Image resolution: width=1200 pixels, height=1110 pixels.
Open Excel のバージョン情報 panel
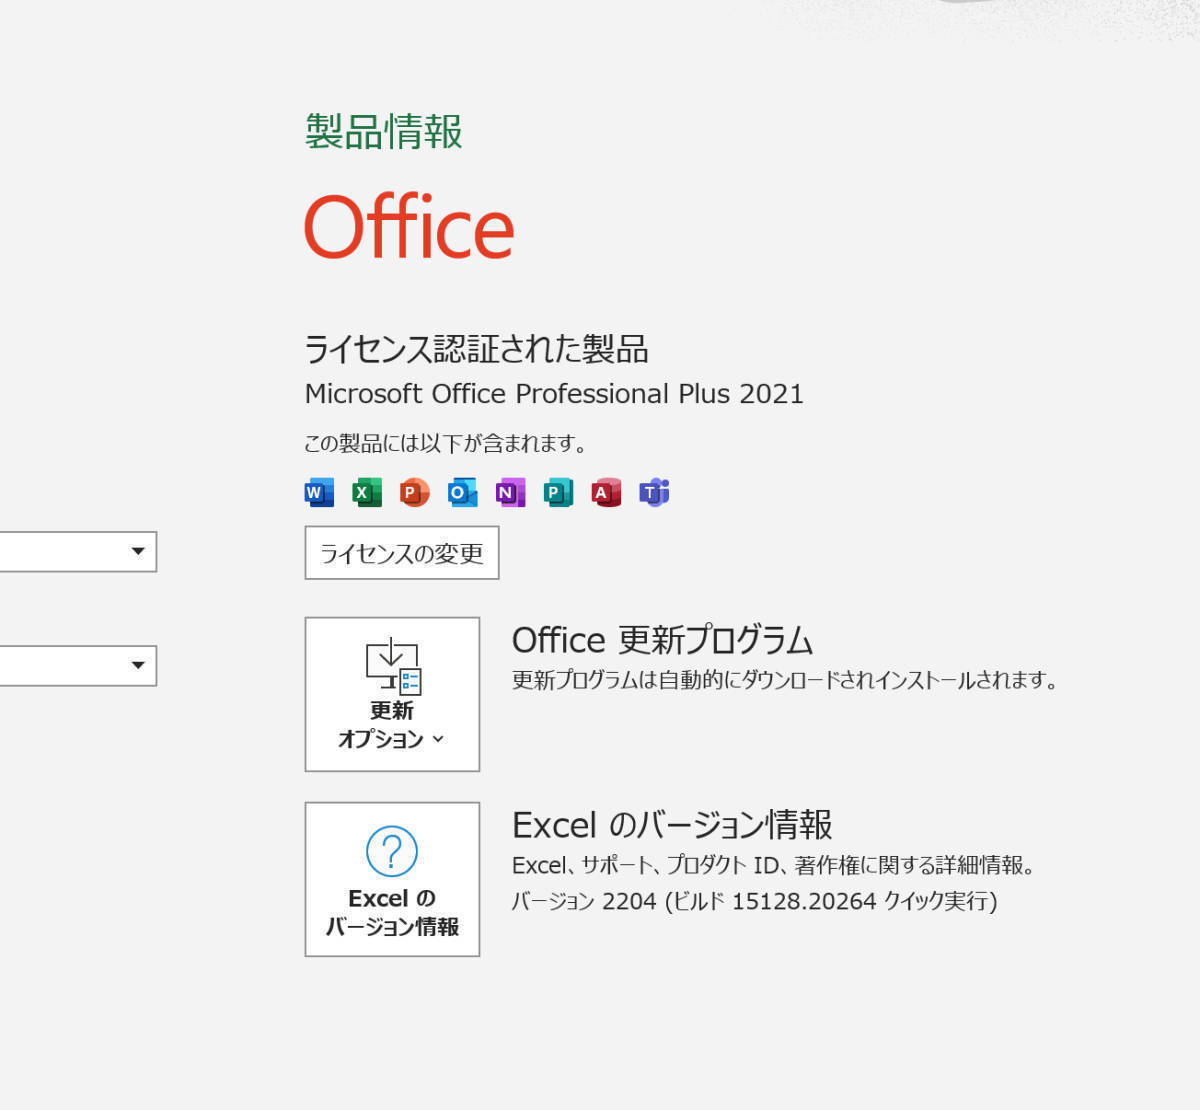coord(391,878)
